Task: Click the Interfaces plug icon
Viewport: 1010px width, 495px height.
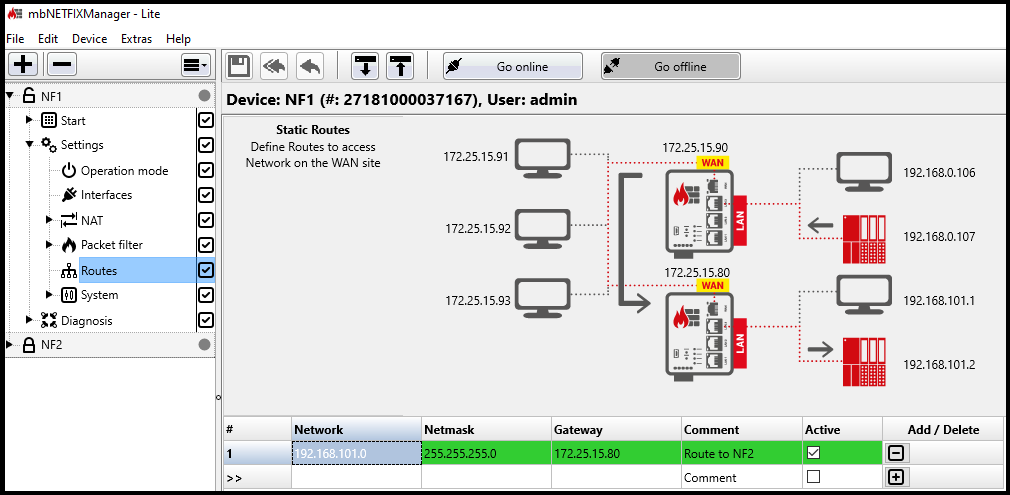Action: coord(69,195)
